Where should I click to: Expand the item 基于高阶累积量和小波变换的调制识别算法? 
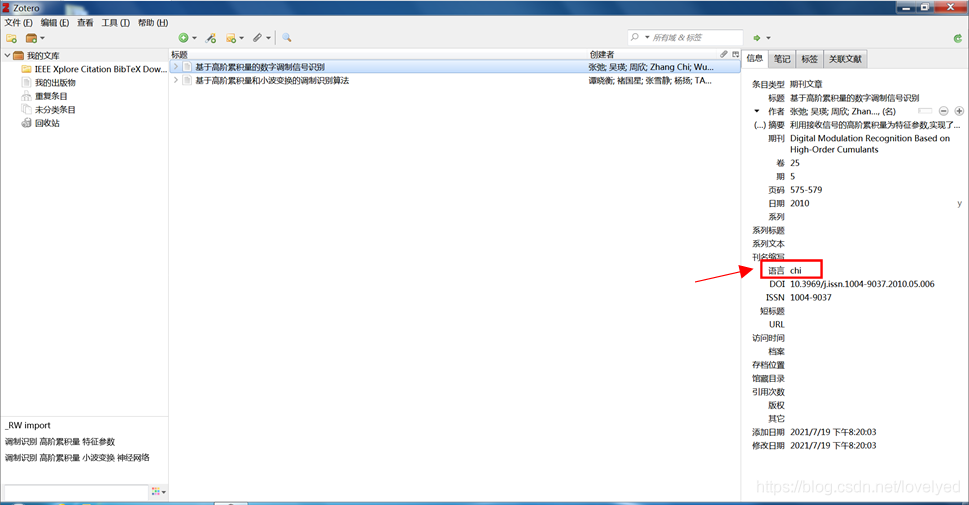[x=176, y=80]
